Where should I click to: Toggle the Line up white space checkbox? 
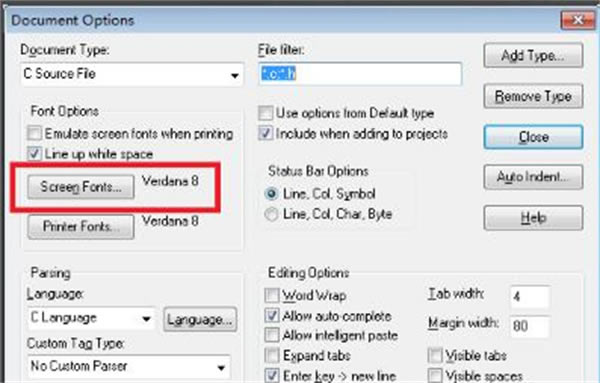(x=34, y=154)
